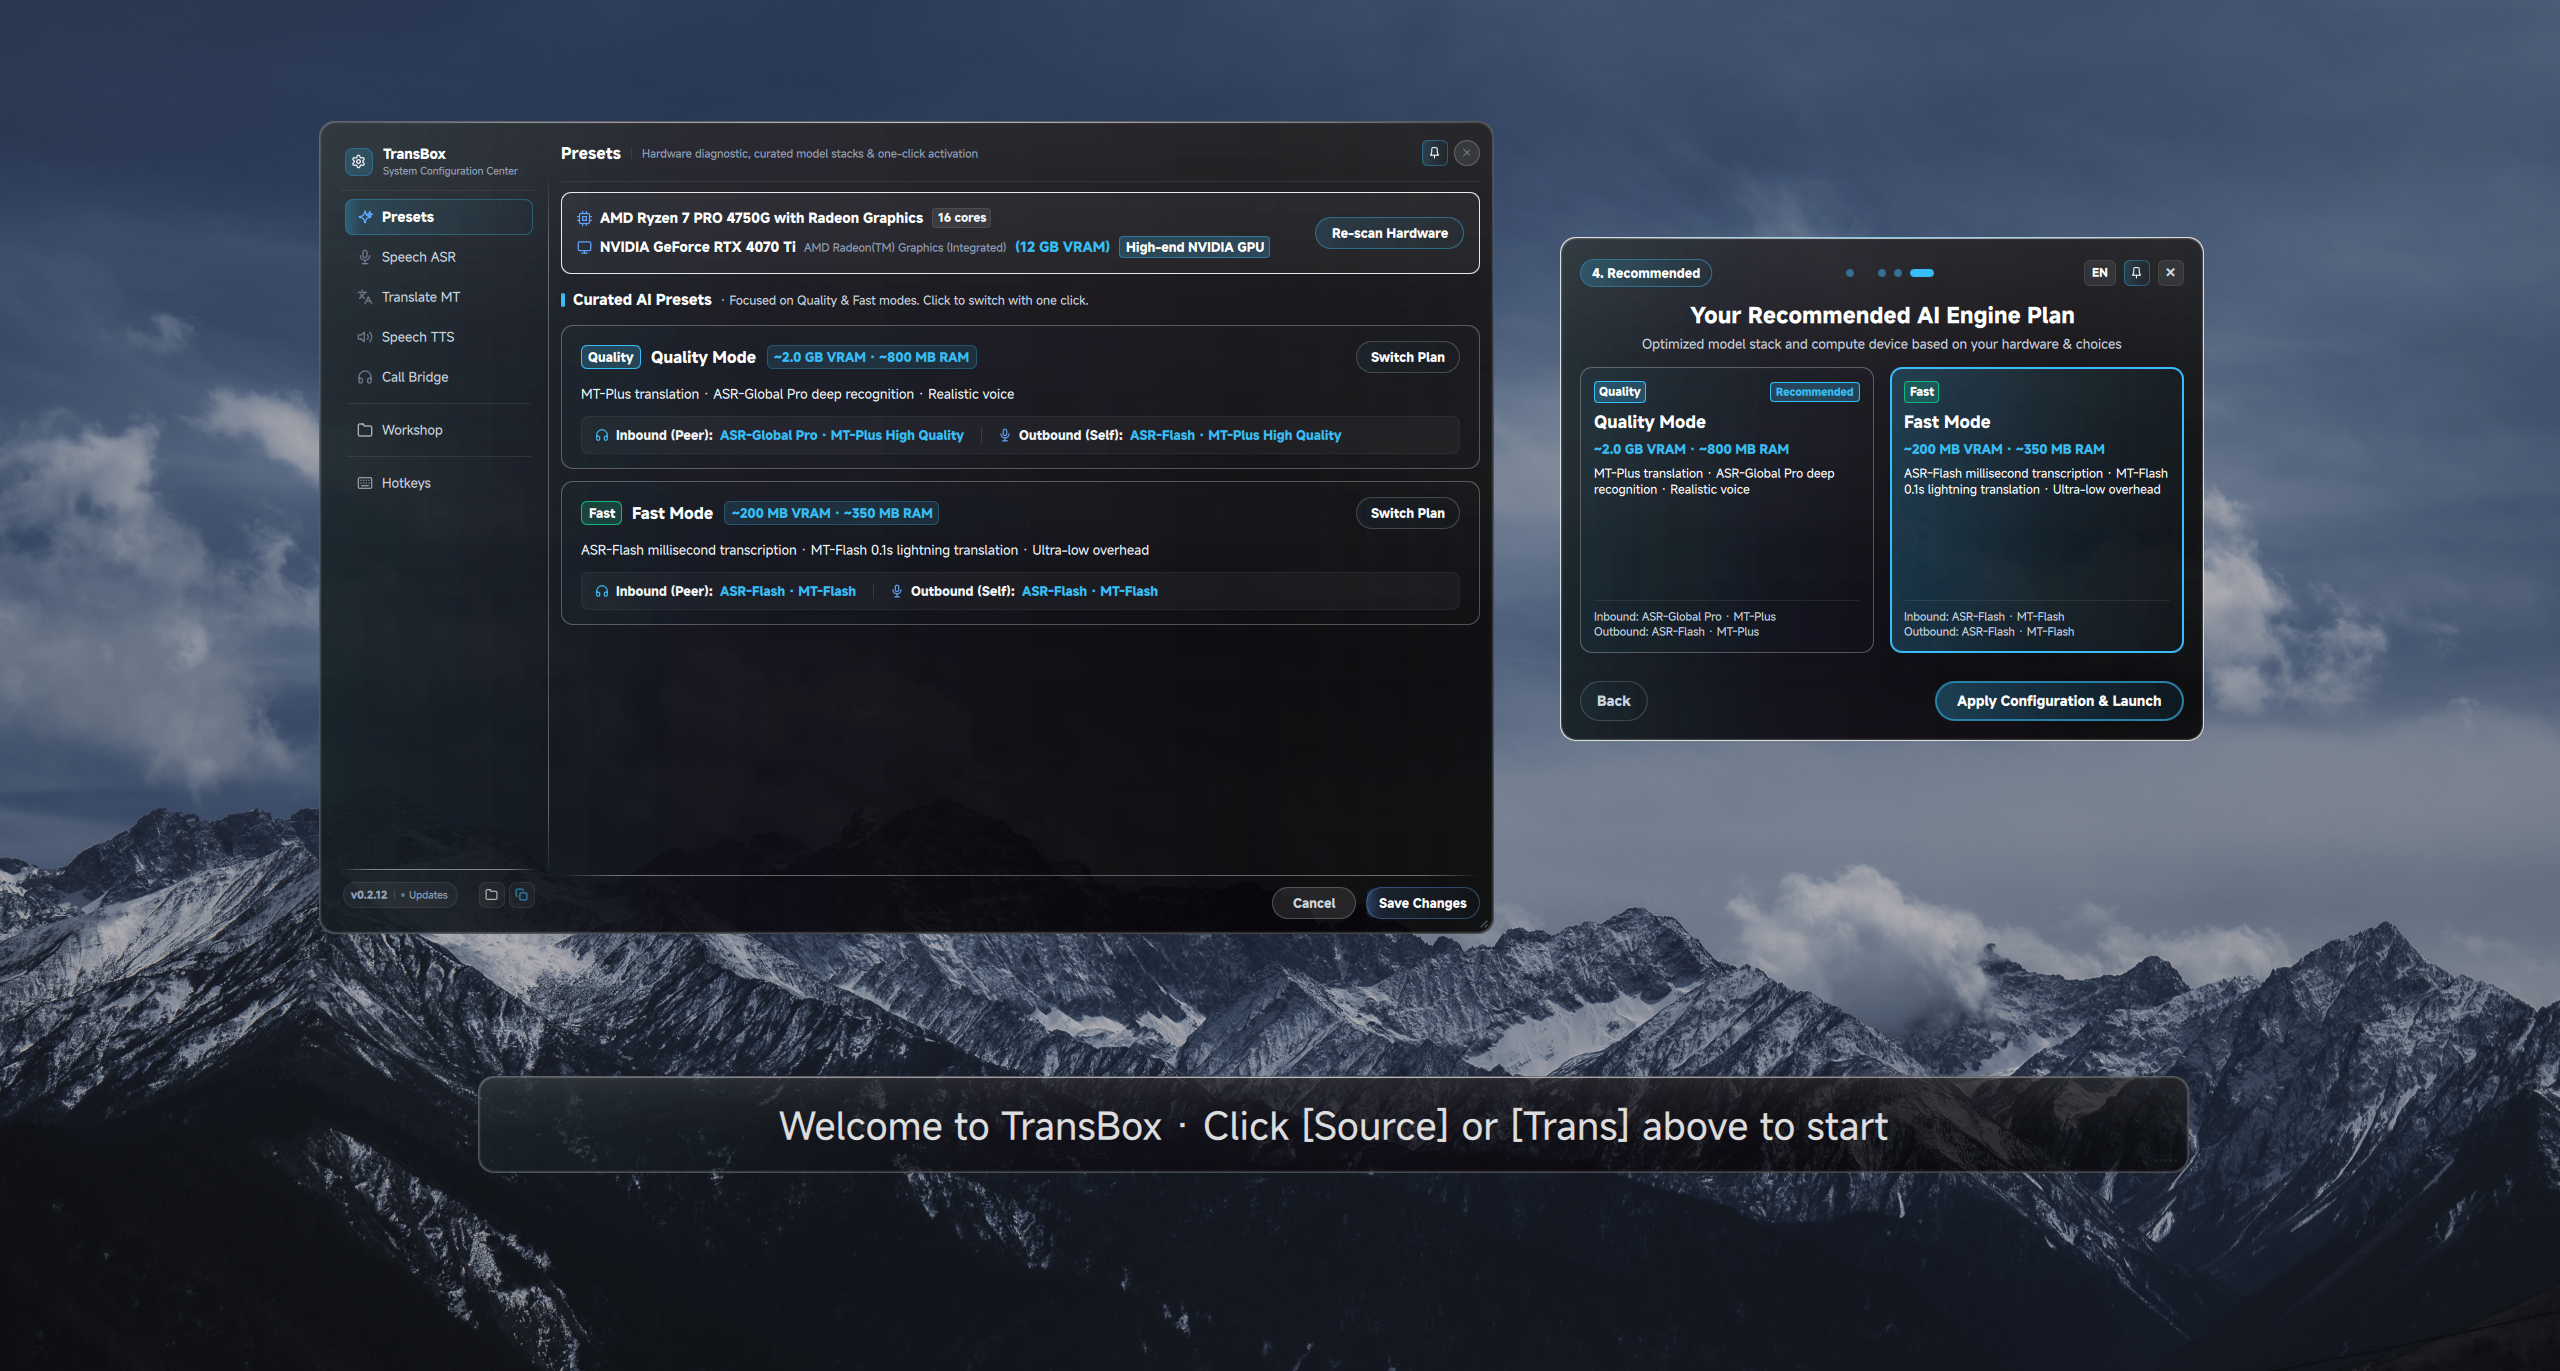
Task: Click the 16 cores badge
Action: click(x=962, y=217)
